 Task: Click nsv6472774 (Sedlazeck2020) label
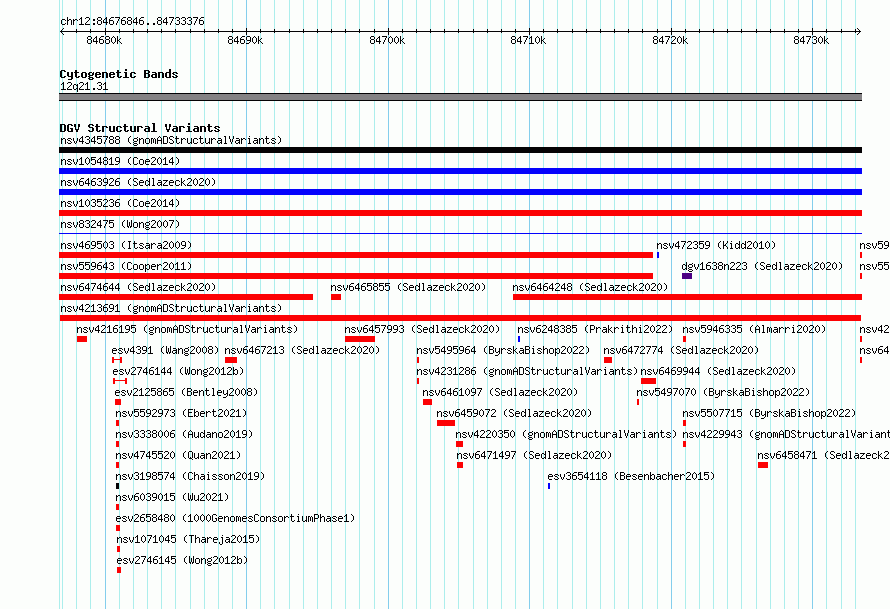point(681,350)
